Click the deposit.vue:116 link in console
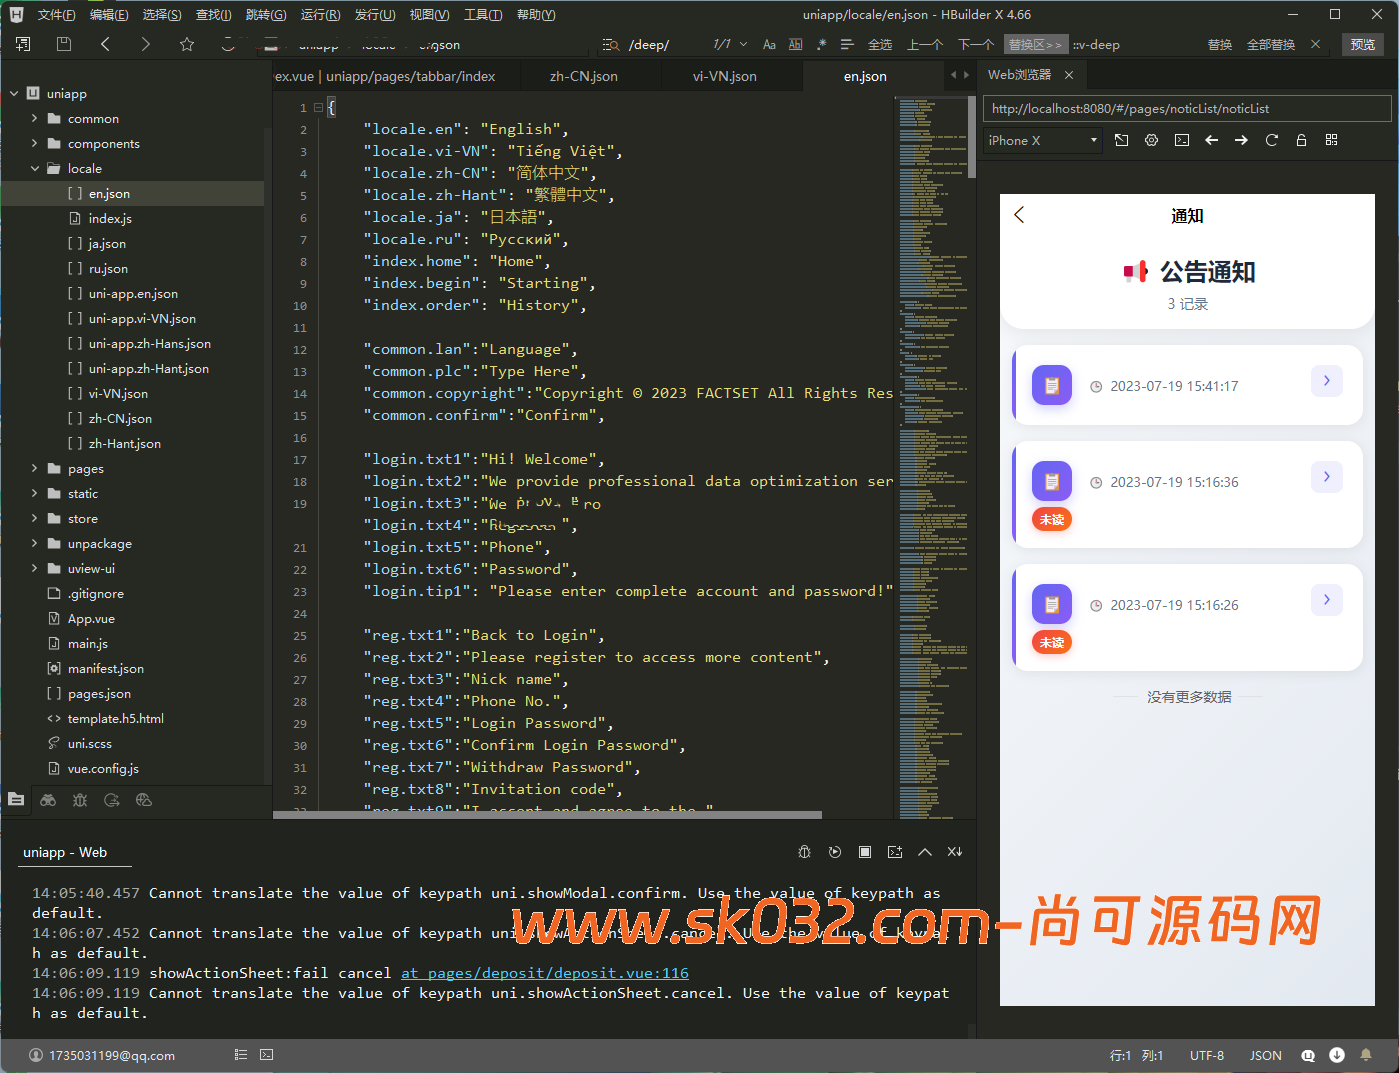1399x1073 pixels. (545, 972)
